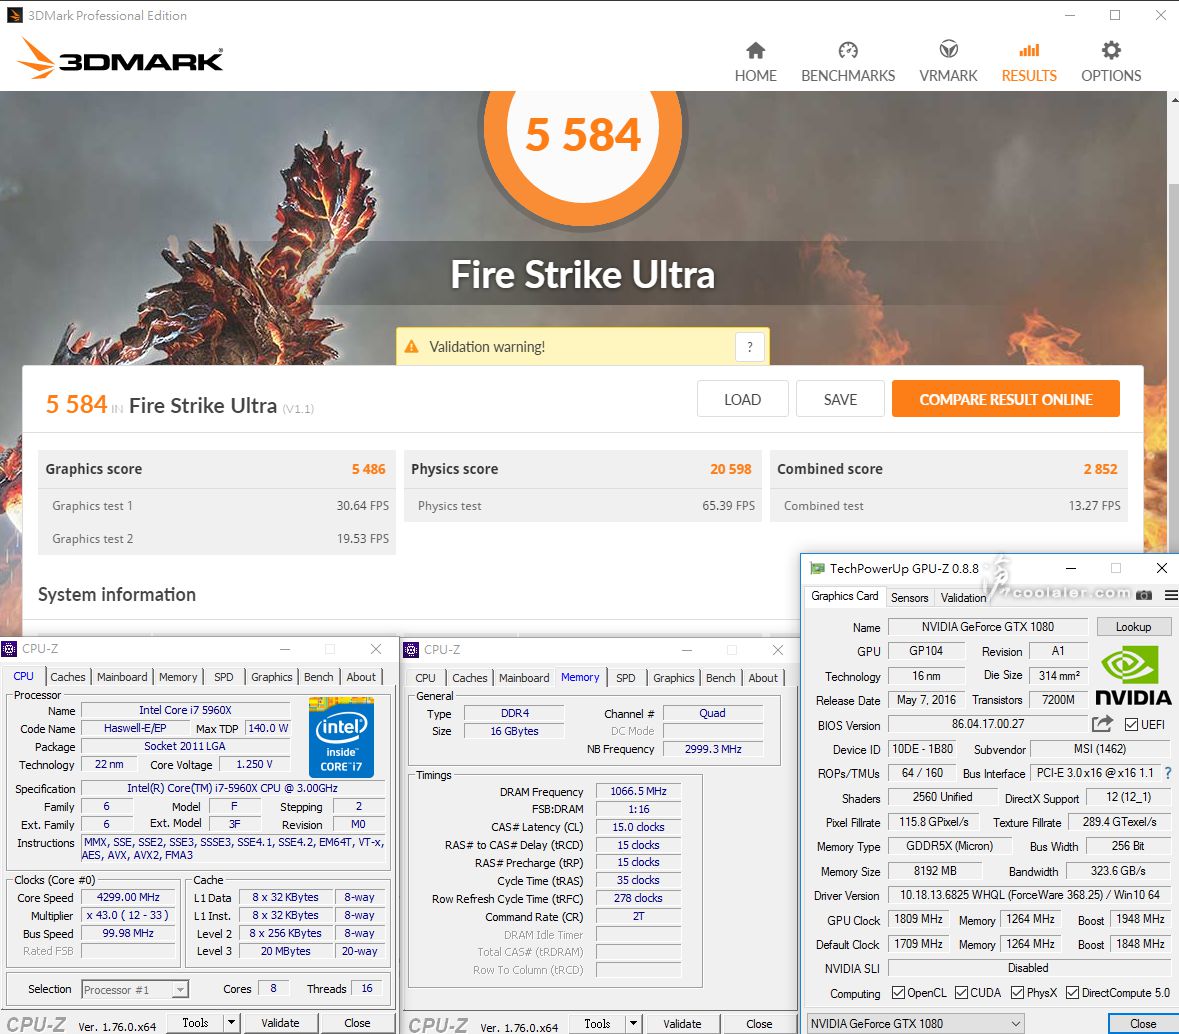Select the Graphics Card tab in GPU-Z
1179x1034 pixels.
[x=844, y=596]
